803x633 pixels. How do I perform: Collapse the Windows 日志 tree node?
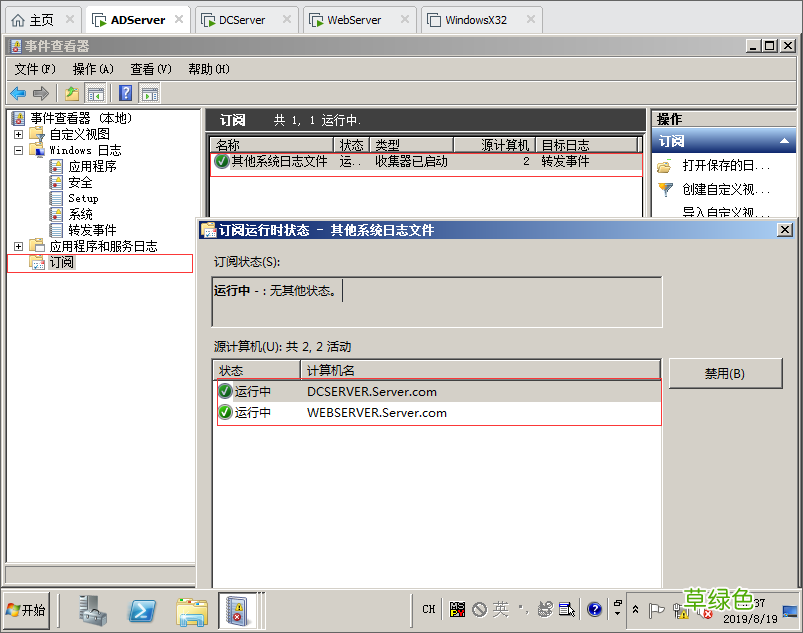pyautogui.click(x=18, y=148)
